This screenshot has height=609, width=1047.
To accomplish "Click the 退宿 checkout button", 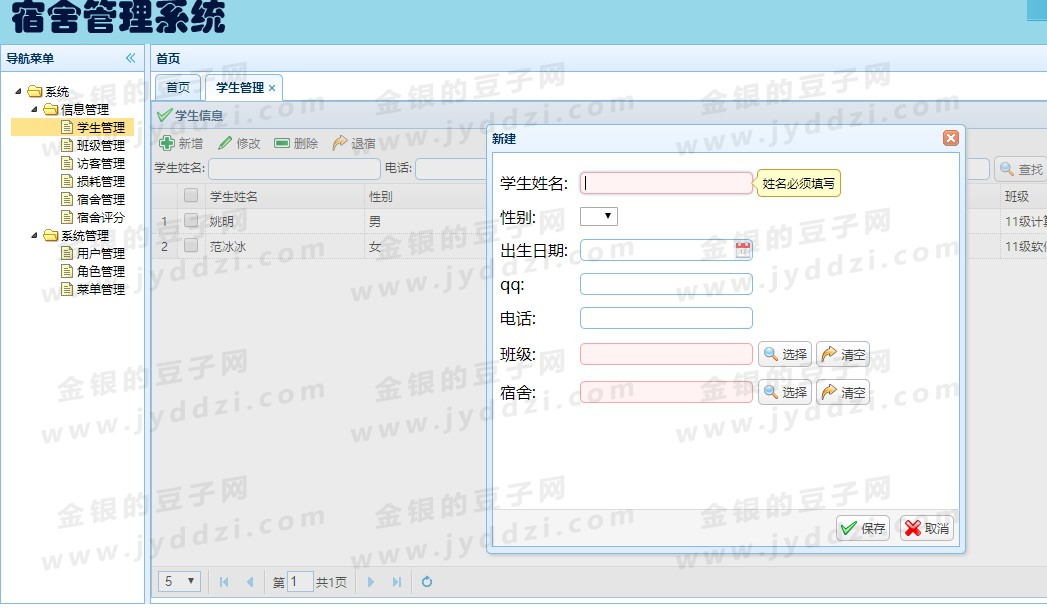I will (x=354, y=143).
